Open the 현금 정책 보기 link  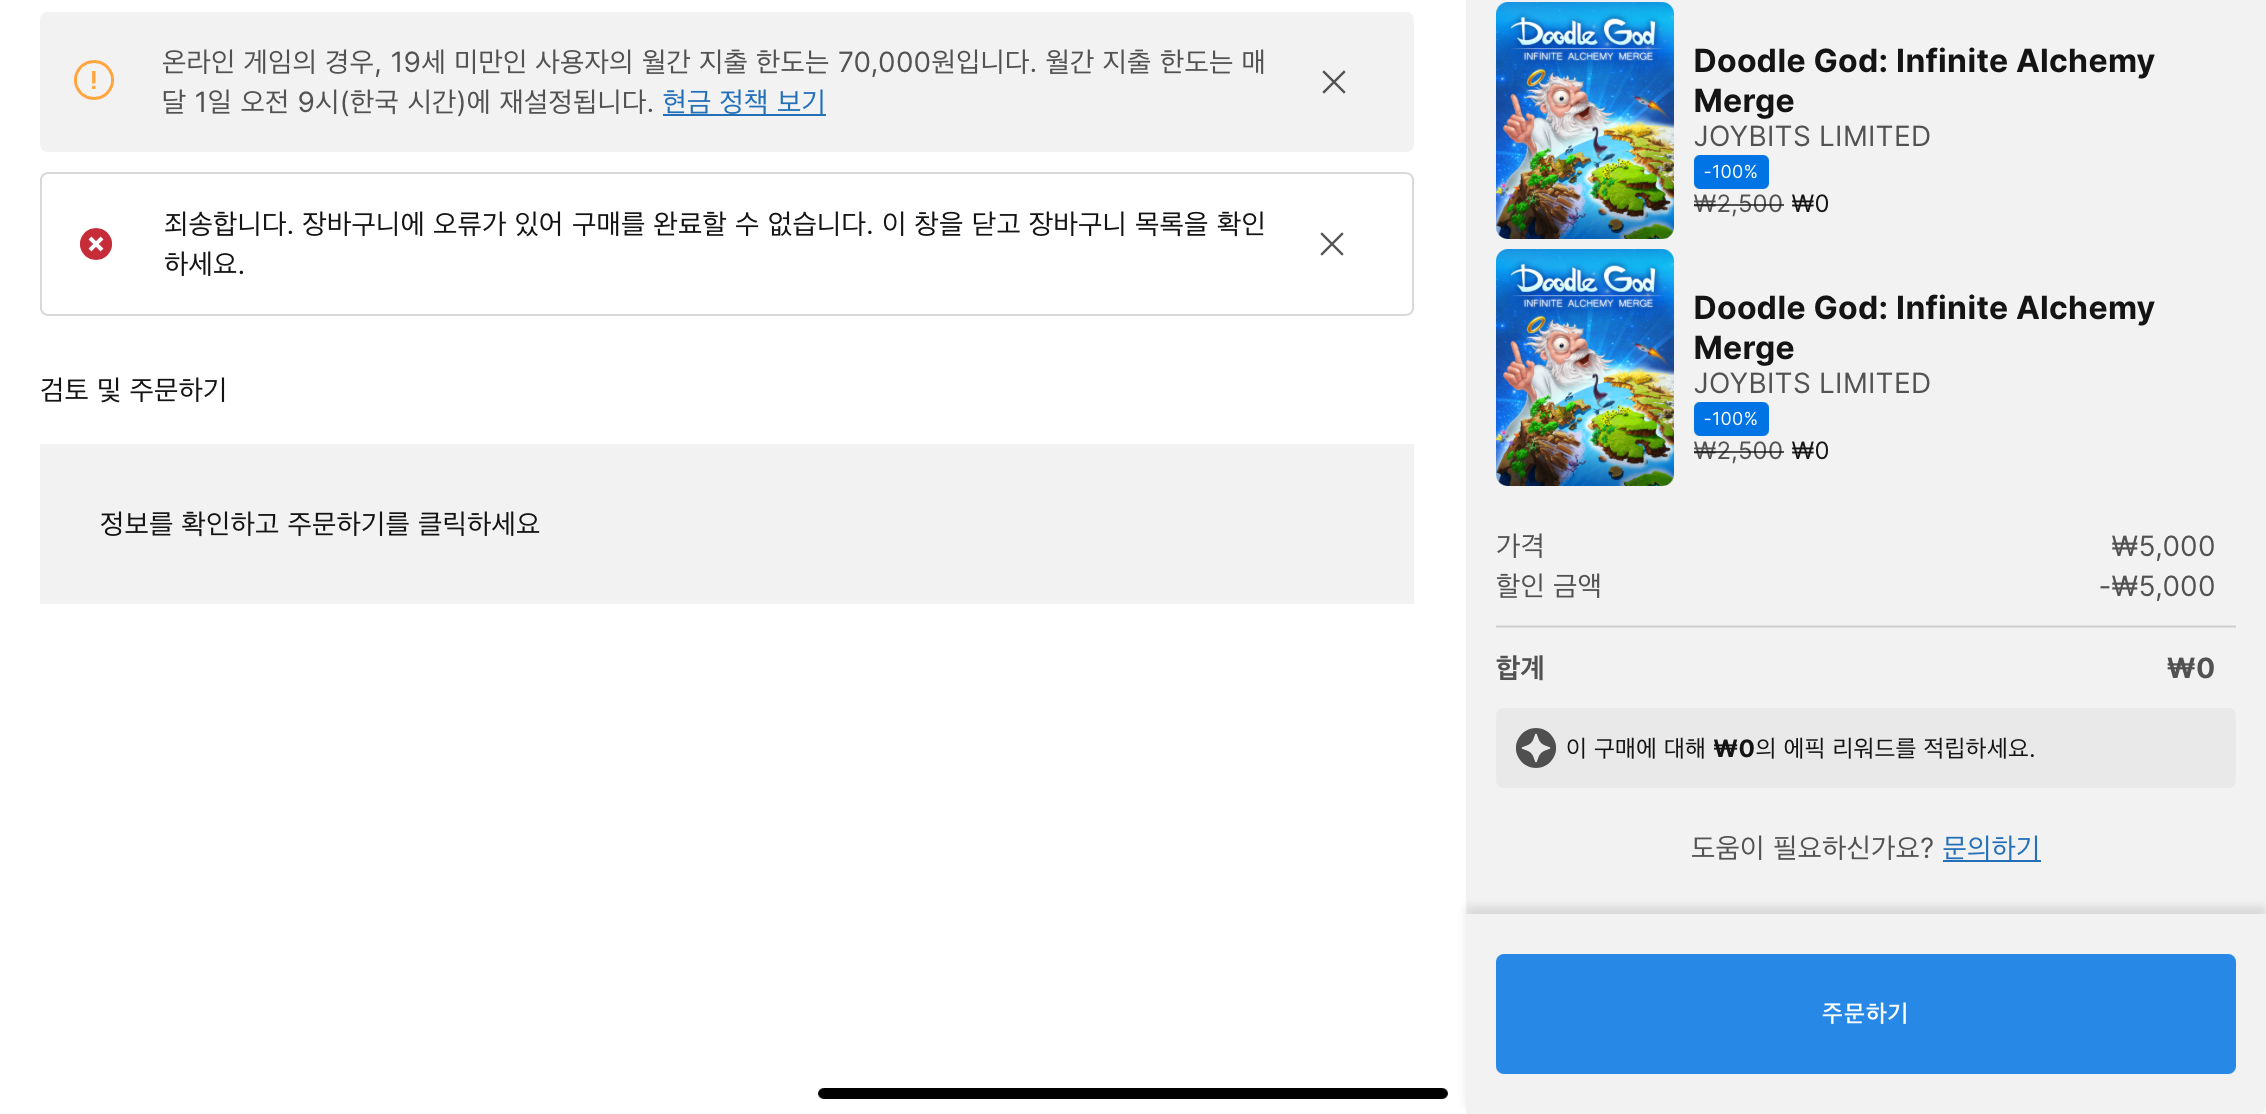coord(744,102)
